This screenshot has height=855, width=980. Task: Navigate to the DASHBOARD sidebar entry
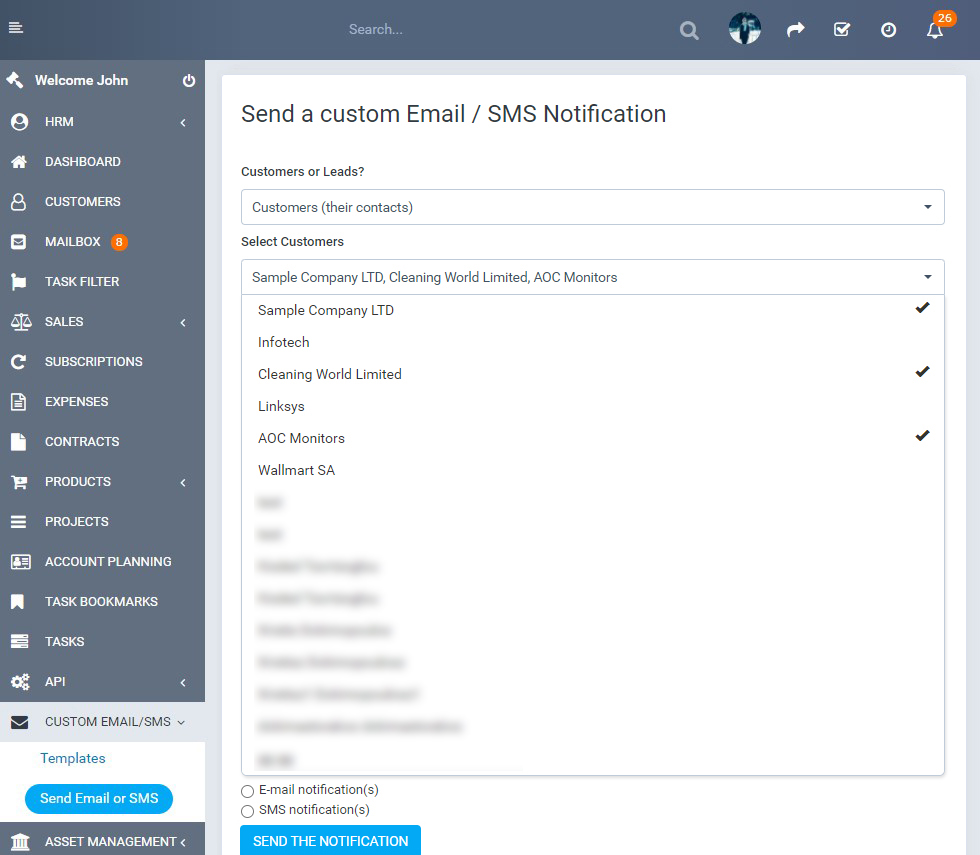[x=80, y=161]
